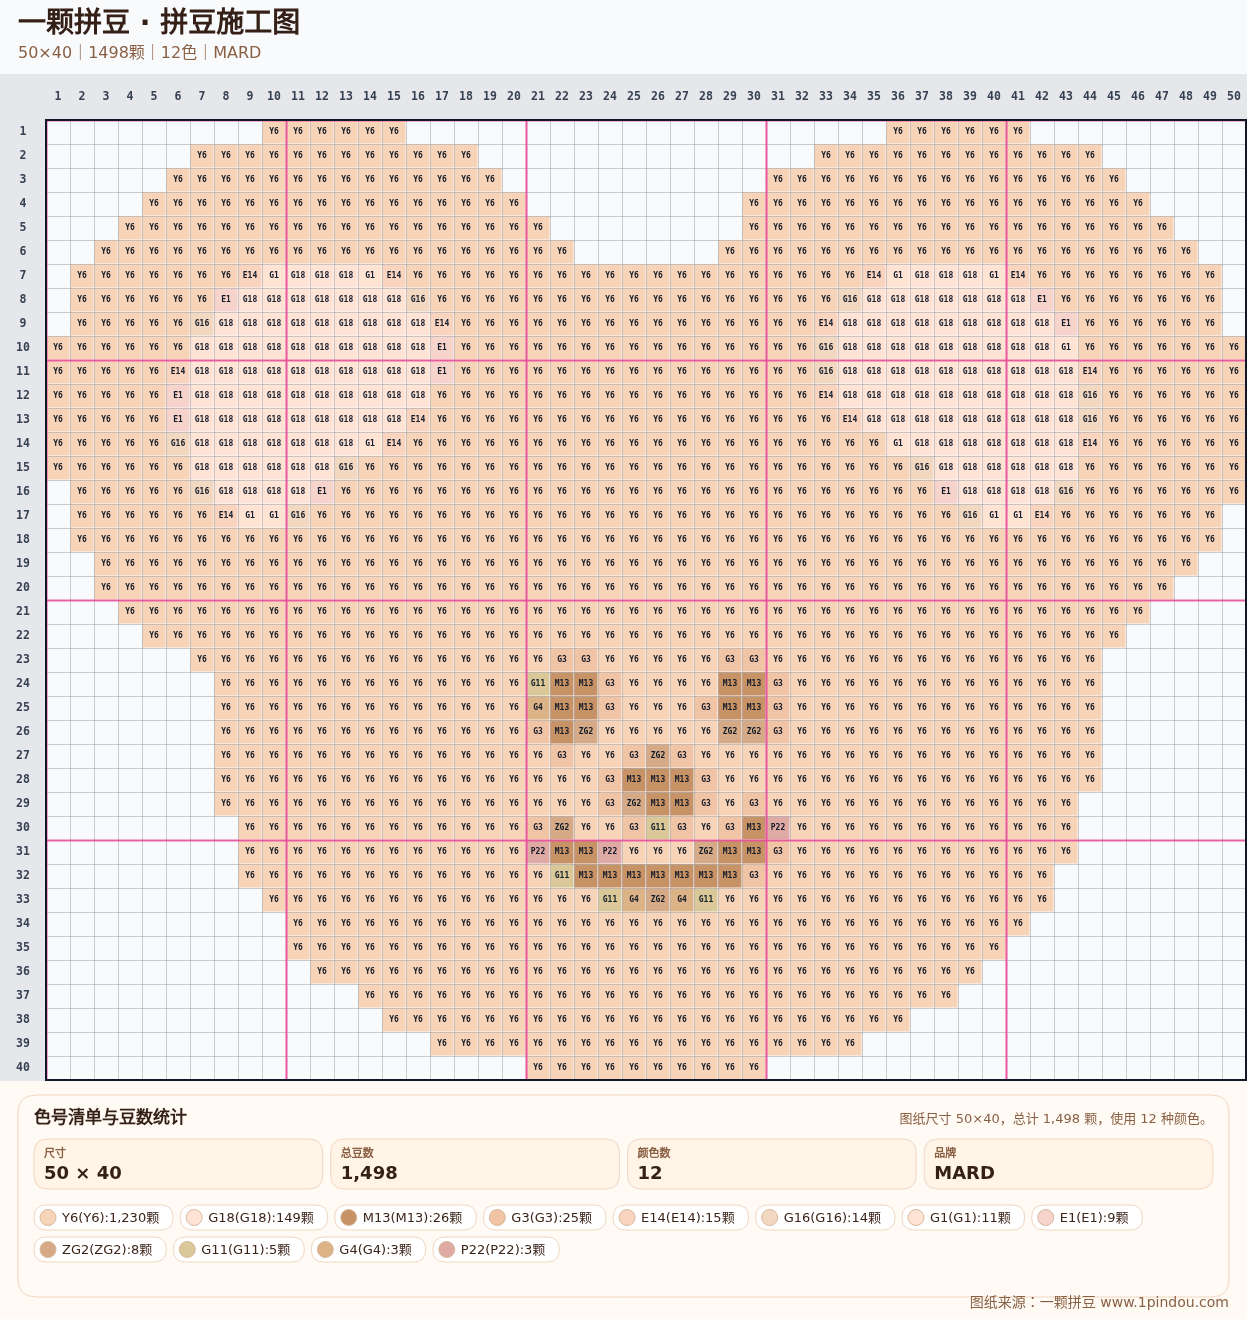The image size is (1247, 1319).
Task: Click the ZG2 cell in row 29
Action: (x=634, y=803)
